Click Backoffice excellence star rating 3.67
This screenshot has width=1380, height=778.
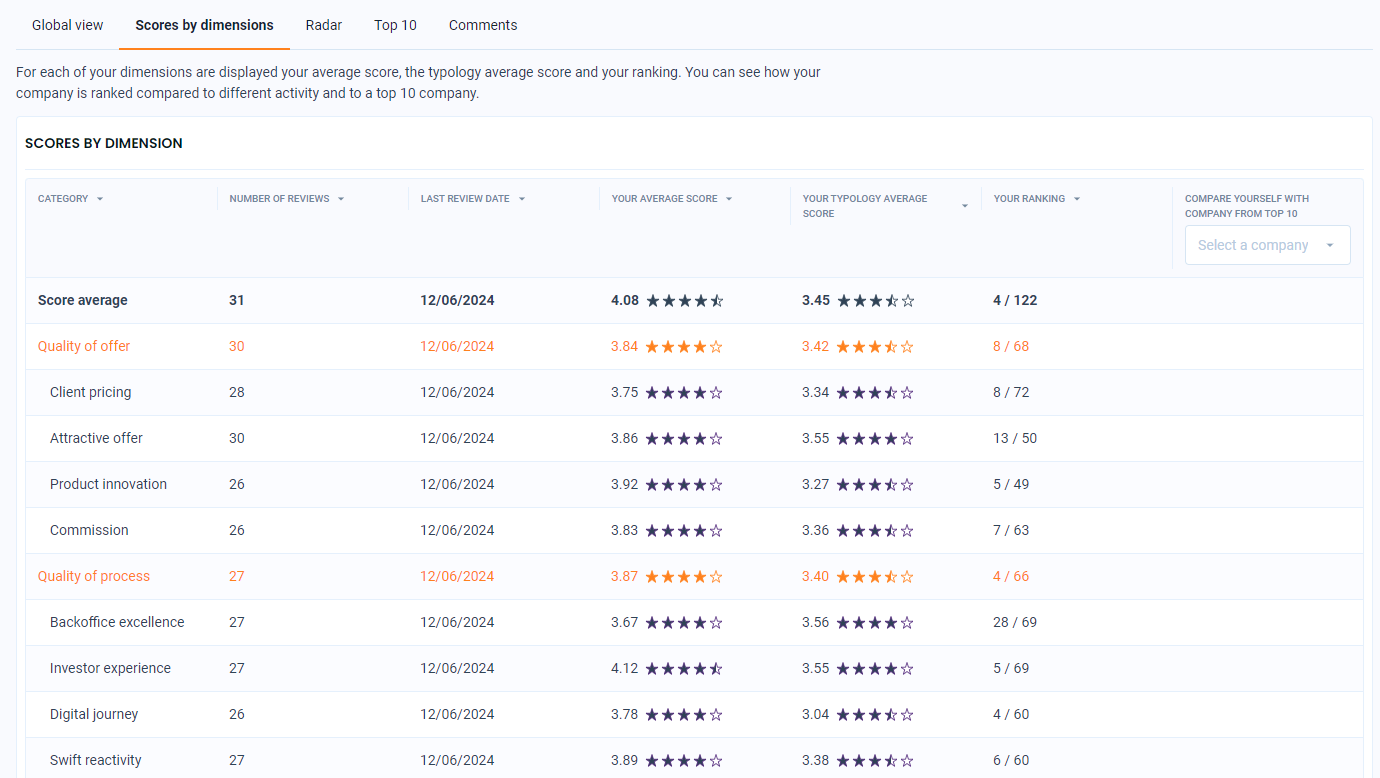(x=684, y=622)
